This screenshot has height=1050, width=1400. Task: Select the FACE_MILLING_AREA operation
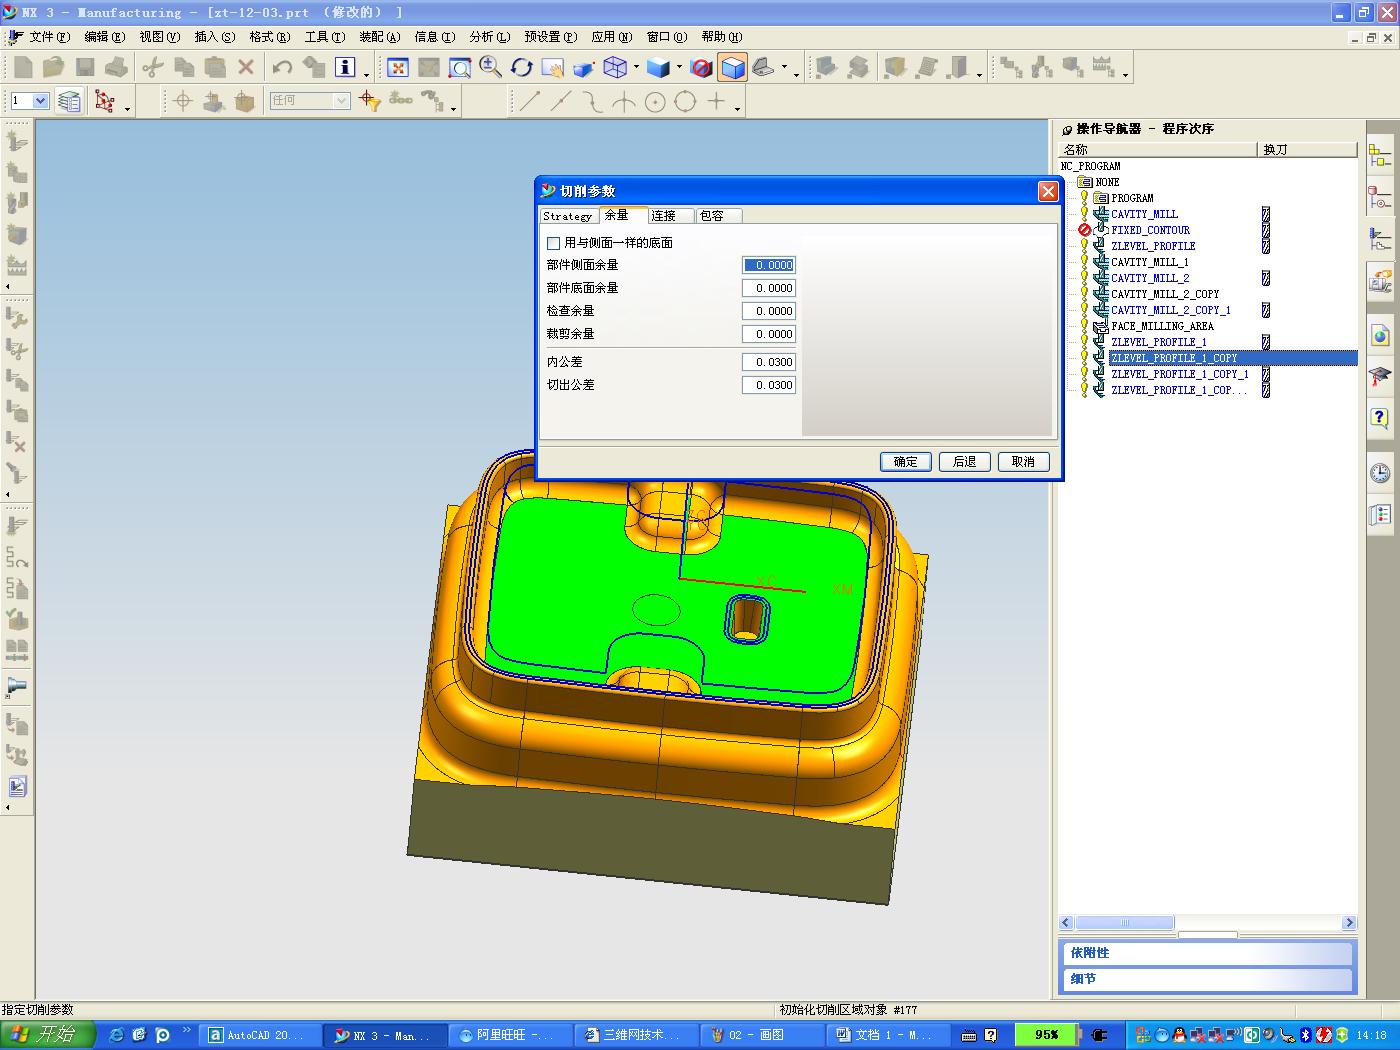tap(1162, 326)
